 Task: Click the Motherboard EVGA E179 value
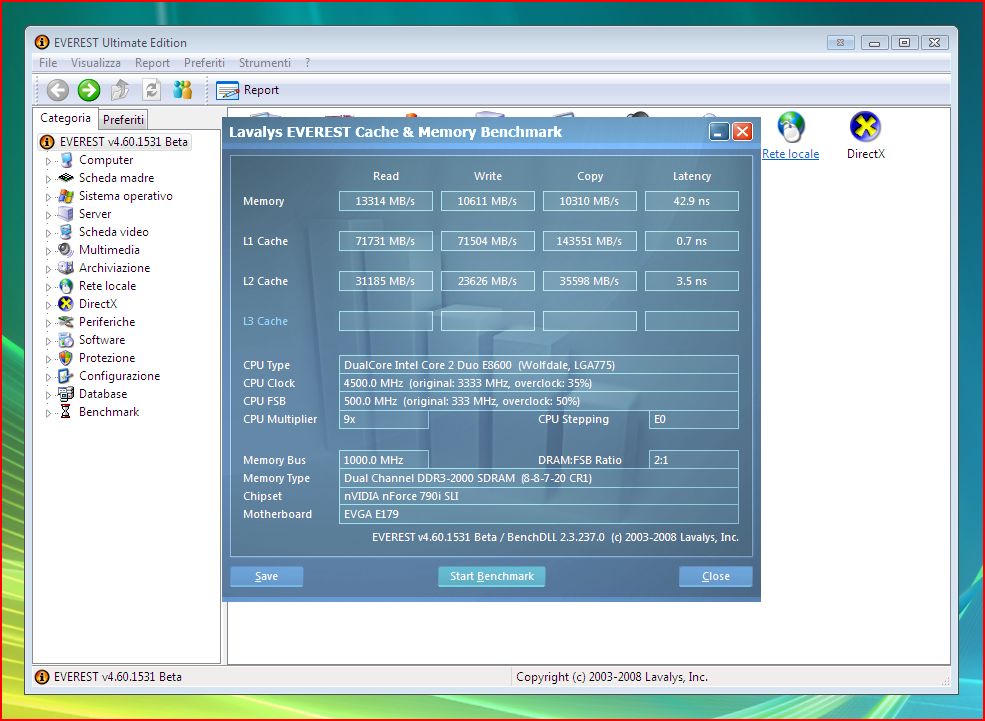[539, 514]
